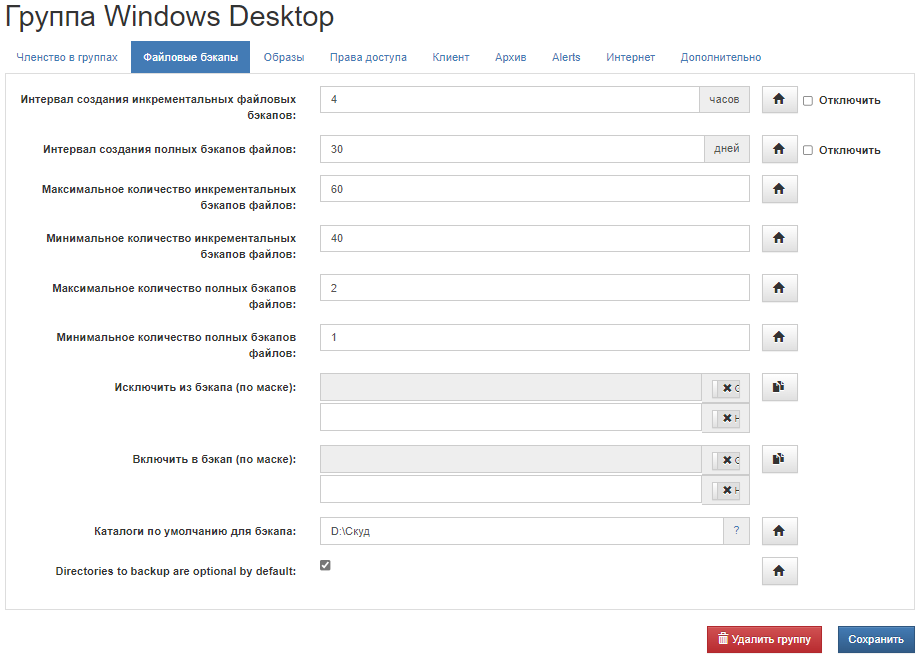920x661 pixels.
Task: Uncheck Directories to backup are optional checkbox
Action: pyautogui.click(x=325, y=565)
